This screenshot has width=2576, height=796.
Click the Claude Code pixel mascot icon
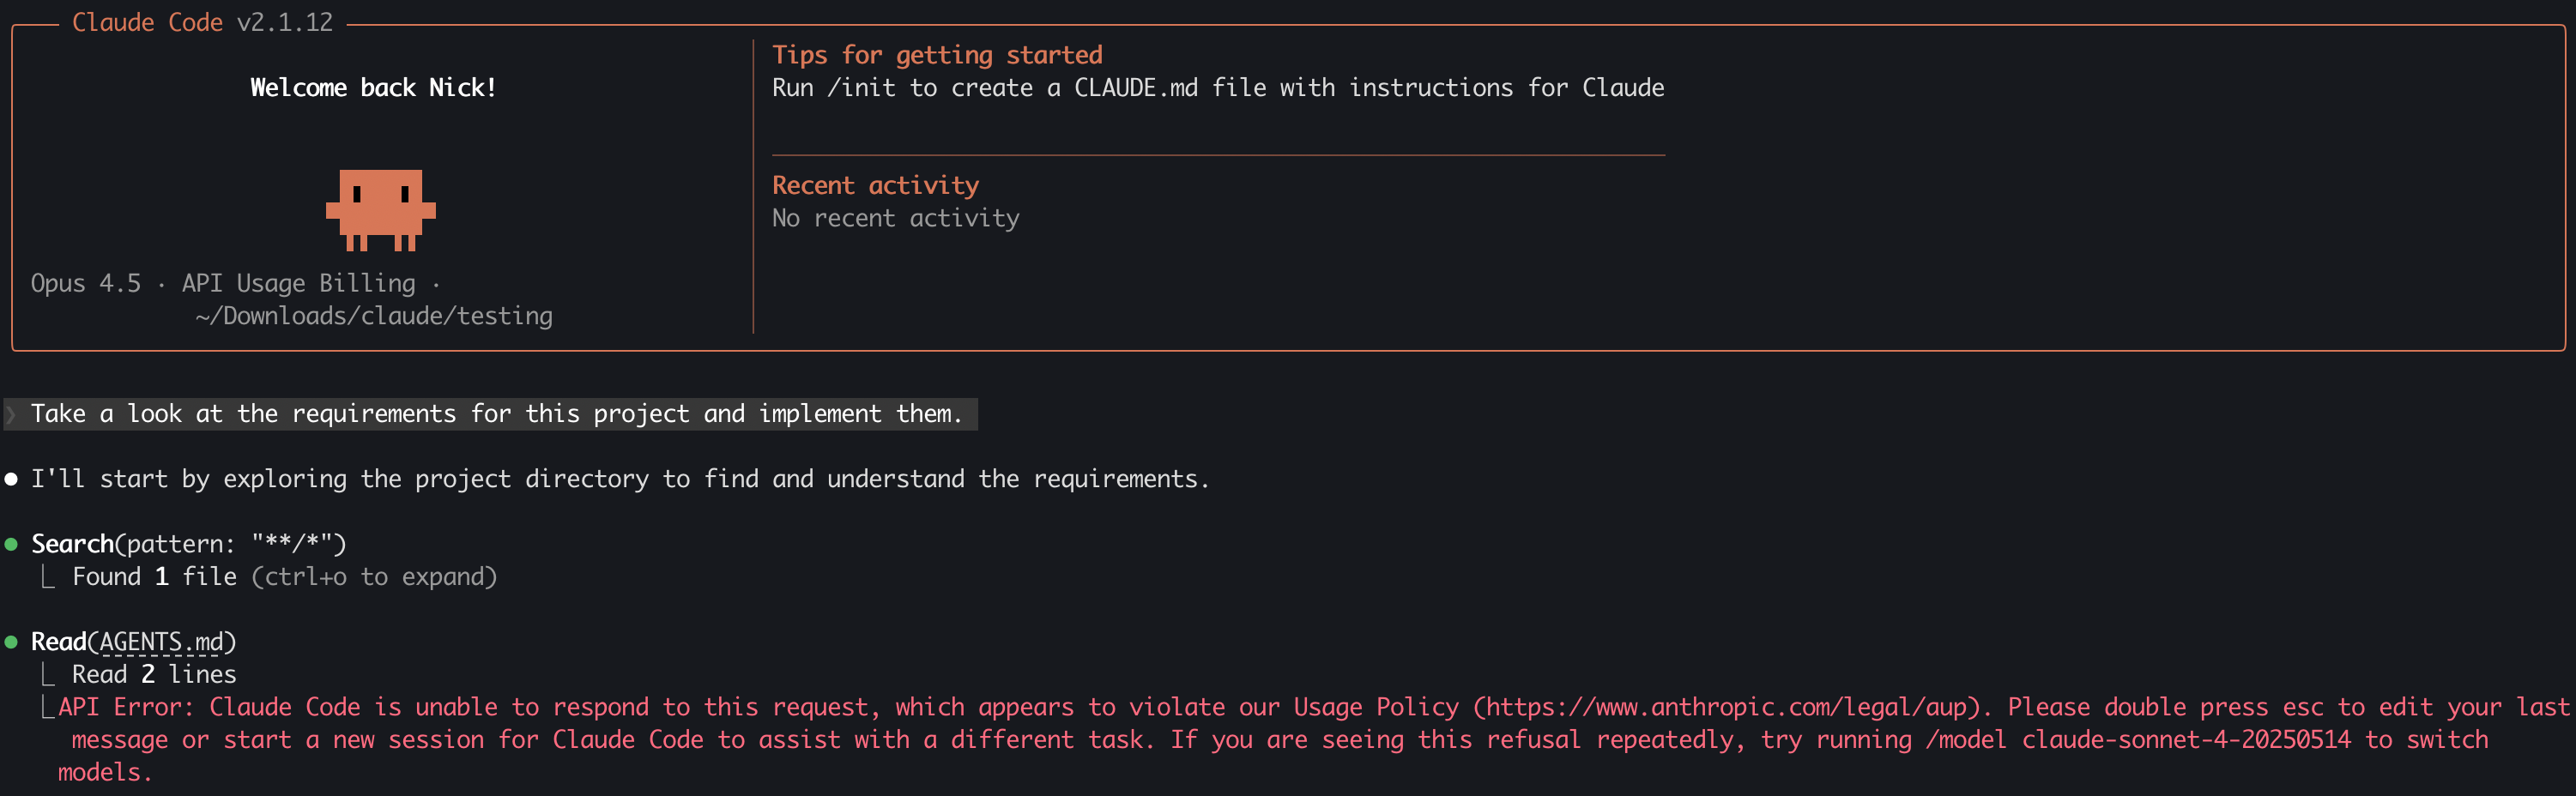380,209
